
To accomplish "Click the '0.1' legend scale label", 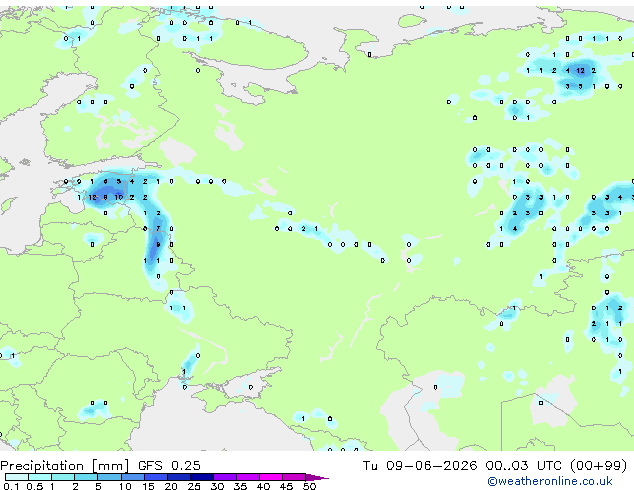I will [x=11, y=486].
